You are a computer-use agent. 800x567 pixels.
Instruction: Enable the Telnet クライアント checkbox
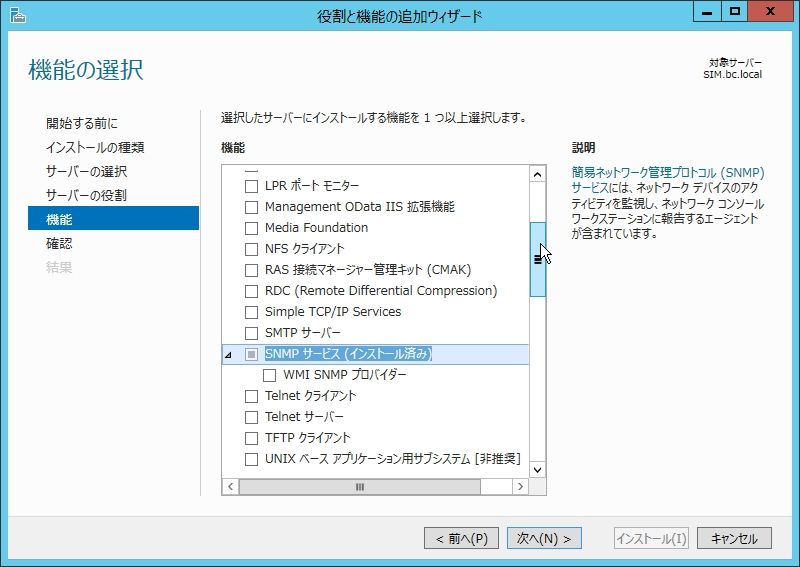click(252, 396)
